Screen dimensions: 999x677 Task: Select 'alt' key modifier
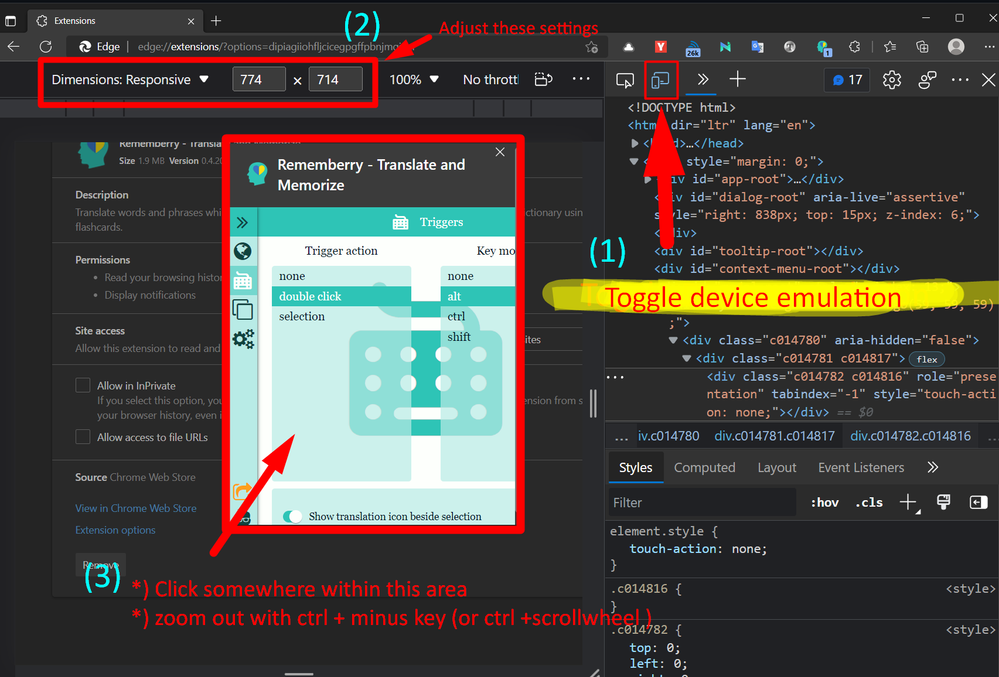click(478, 296)
